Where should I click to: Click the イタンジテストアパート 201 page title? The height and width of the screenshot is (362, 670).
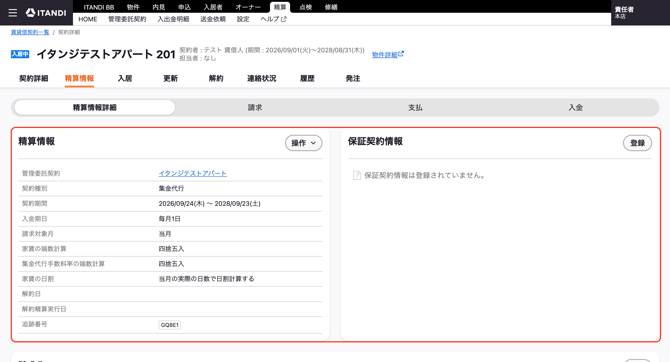106,54
